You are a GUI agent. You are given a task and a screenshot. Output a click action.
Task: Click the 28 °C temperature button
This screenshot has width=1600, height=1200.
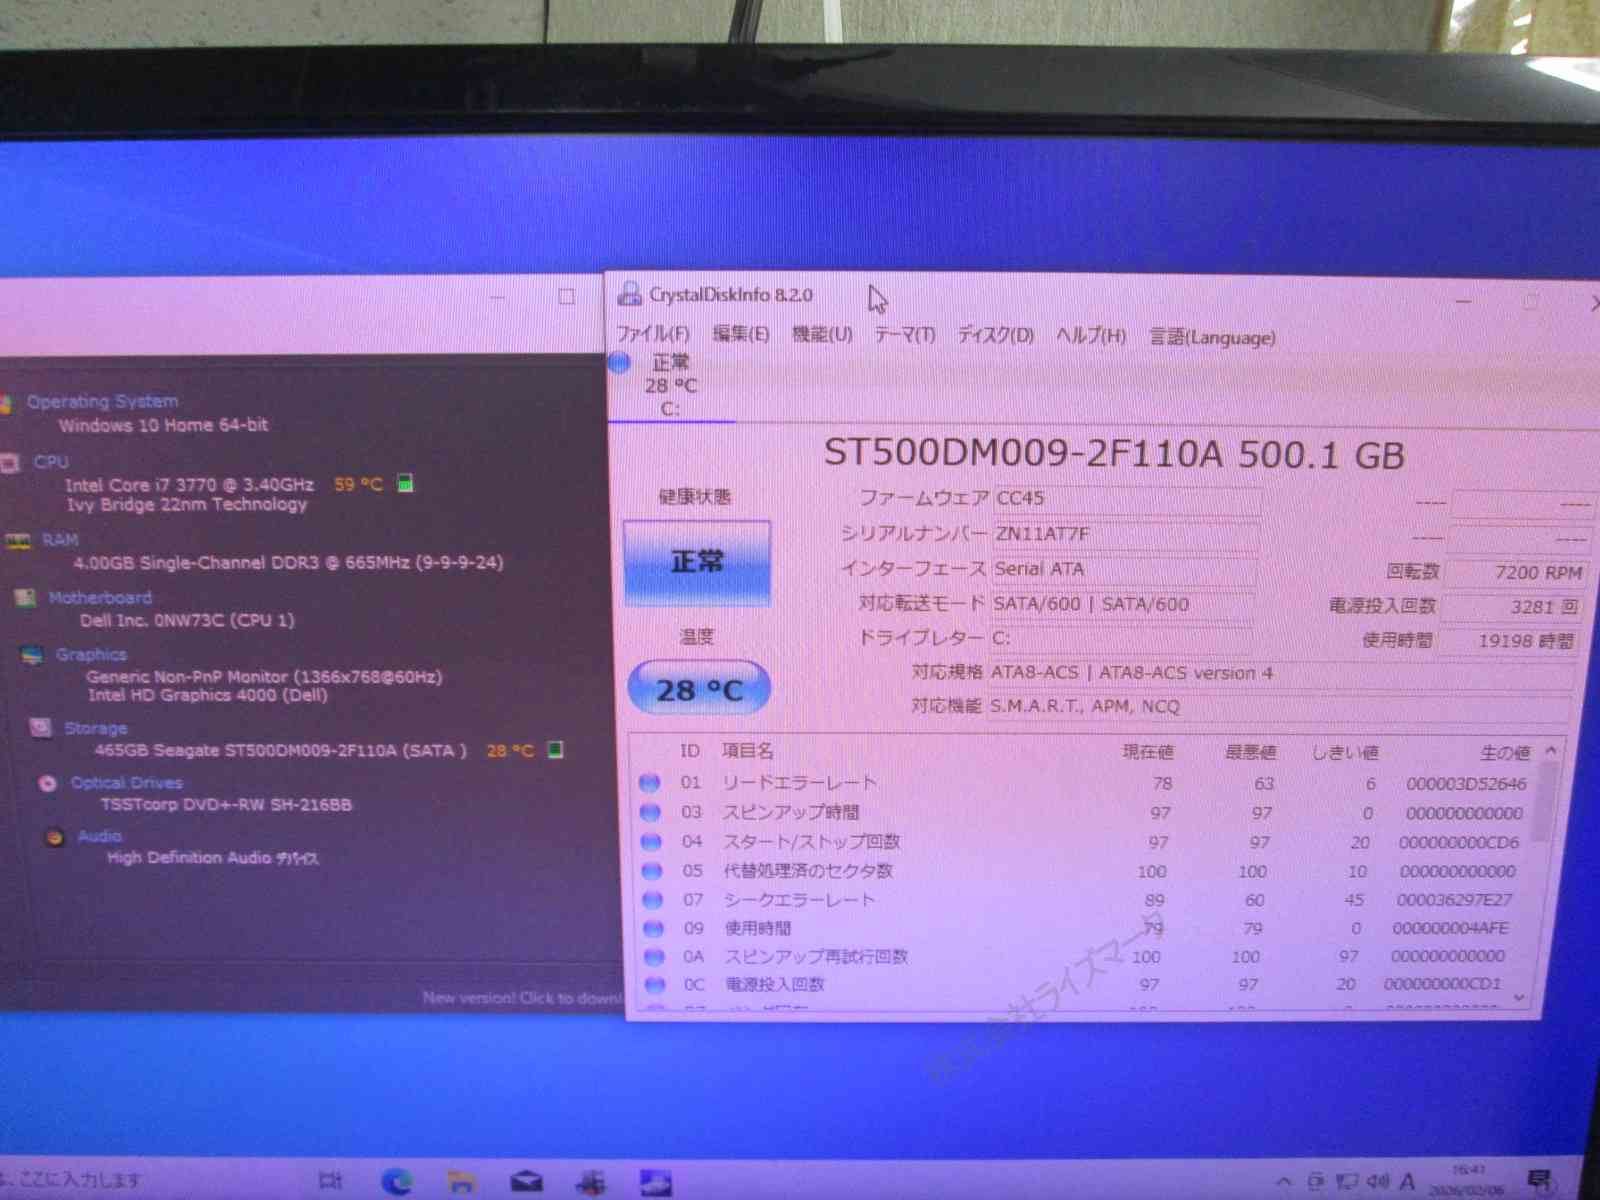tap(699, 690)
